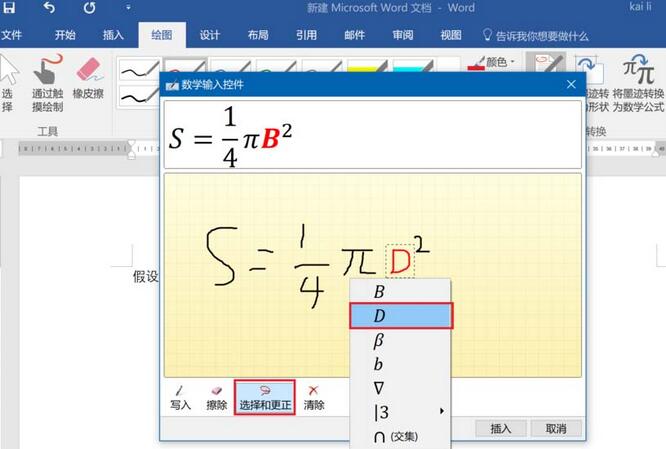Click the handwritten D selection in the writing pad
This screenshot has height=449, width=666.
400,261
